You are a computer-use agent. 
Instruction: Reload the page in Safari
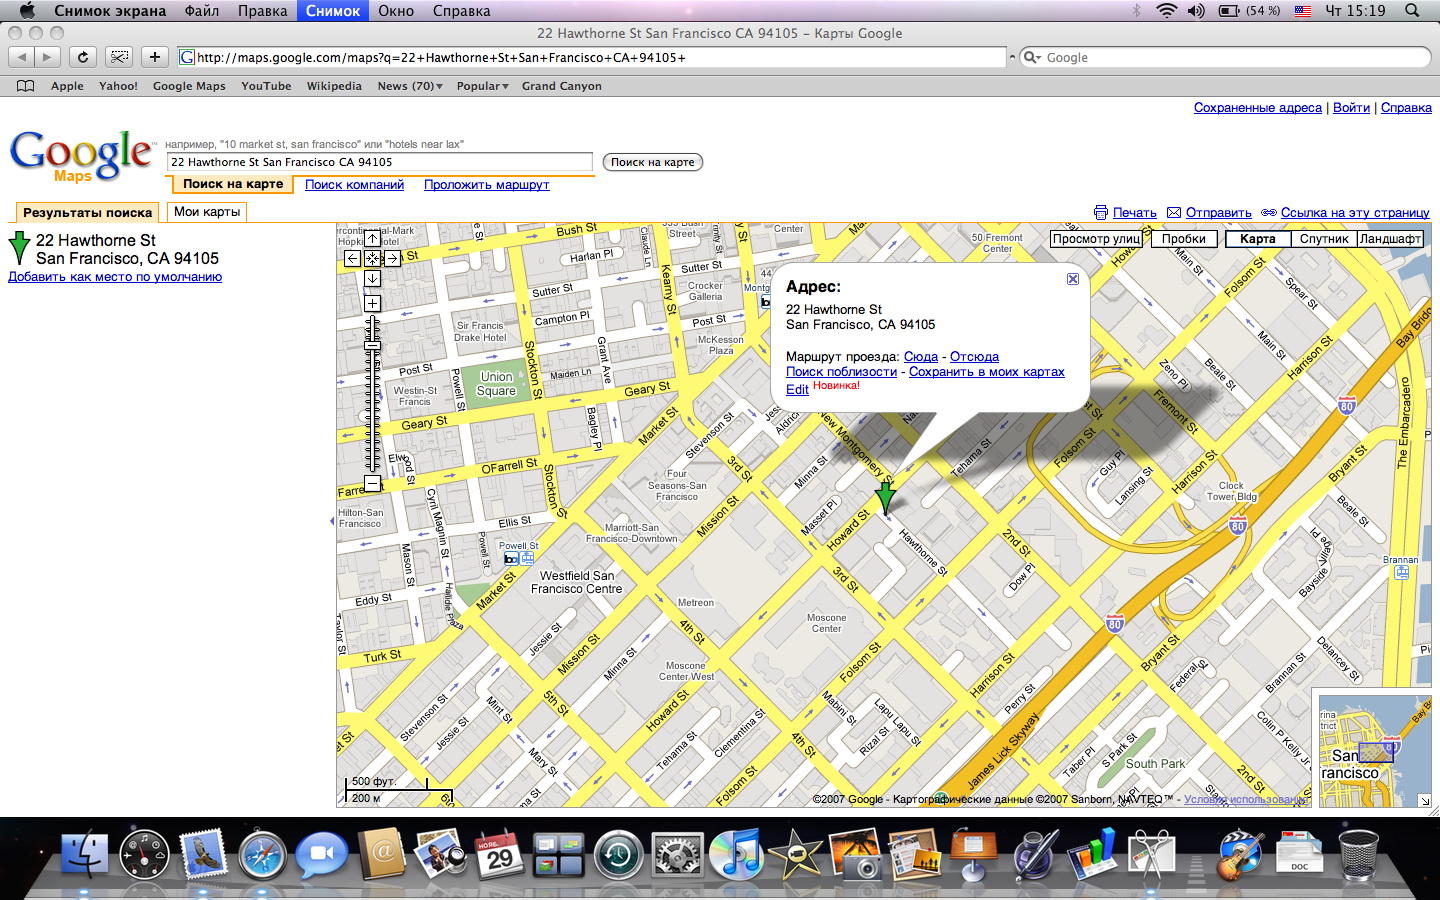[x=83, y=57]
